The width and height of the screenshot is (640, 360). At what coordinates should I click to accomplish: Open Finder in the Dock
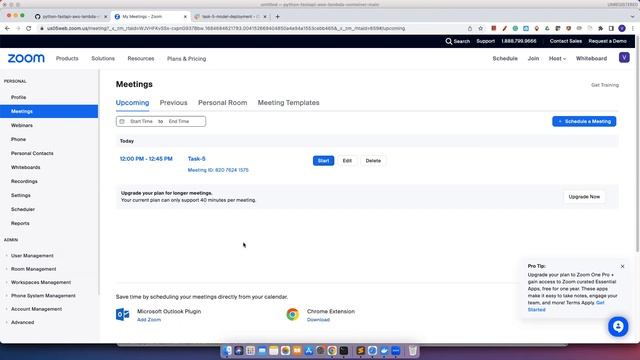227,350
